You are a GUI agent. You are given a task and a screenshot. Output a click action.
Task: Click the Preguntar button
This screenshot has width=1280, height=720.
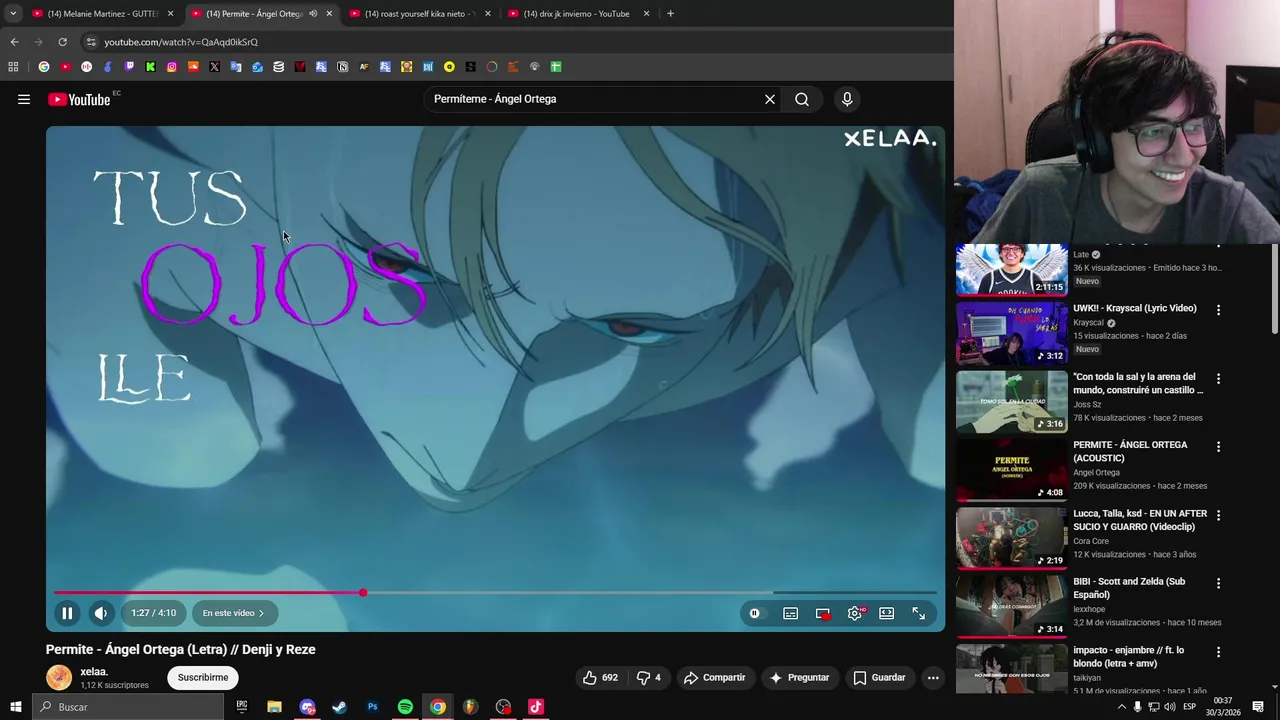pos(799,677)
